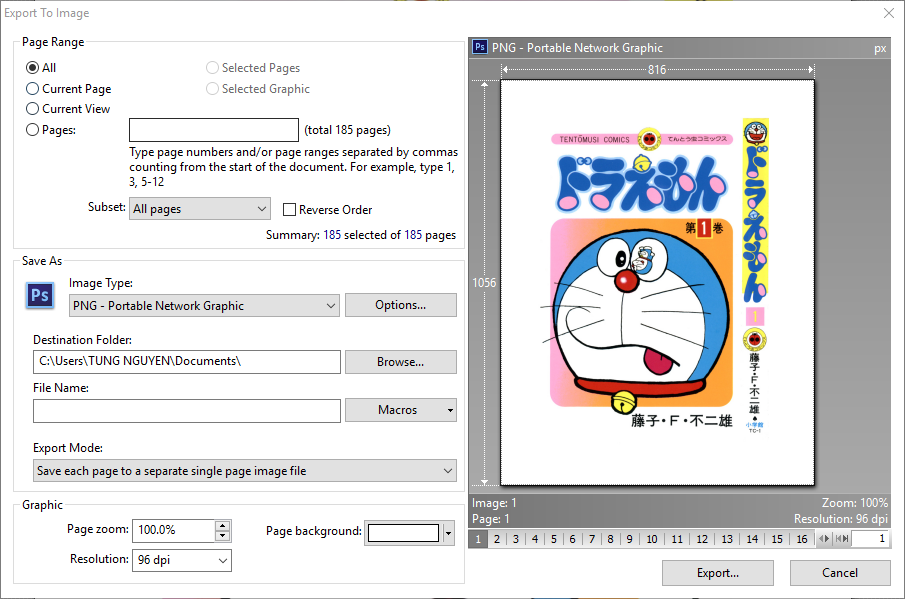
Task: Go to preview page tab 11
Action: tap(677, 538)
